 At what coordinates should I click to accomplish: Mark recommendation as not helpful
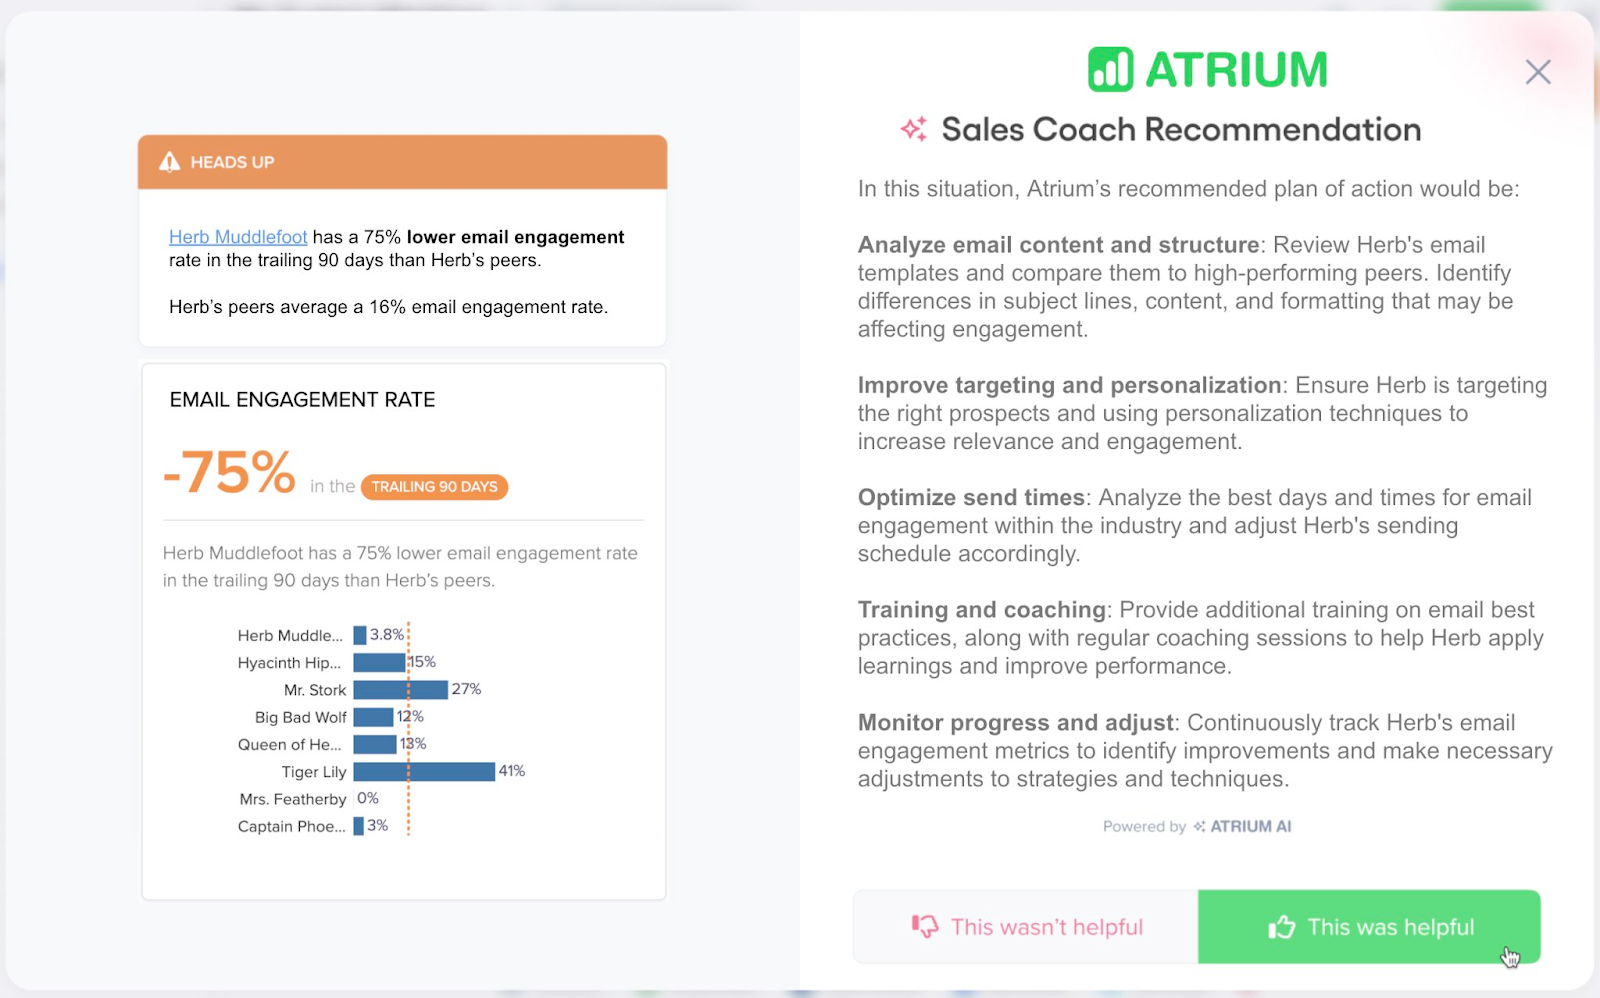pos(1026,927)
